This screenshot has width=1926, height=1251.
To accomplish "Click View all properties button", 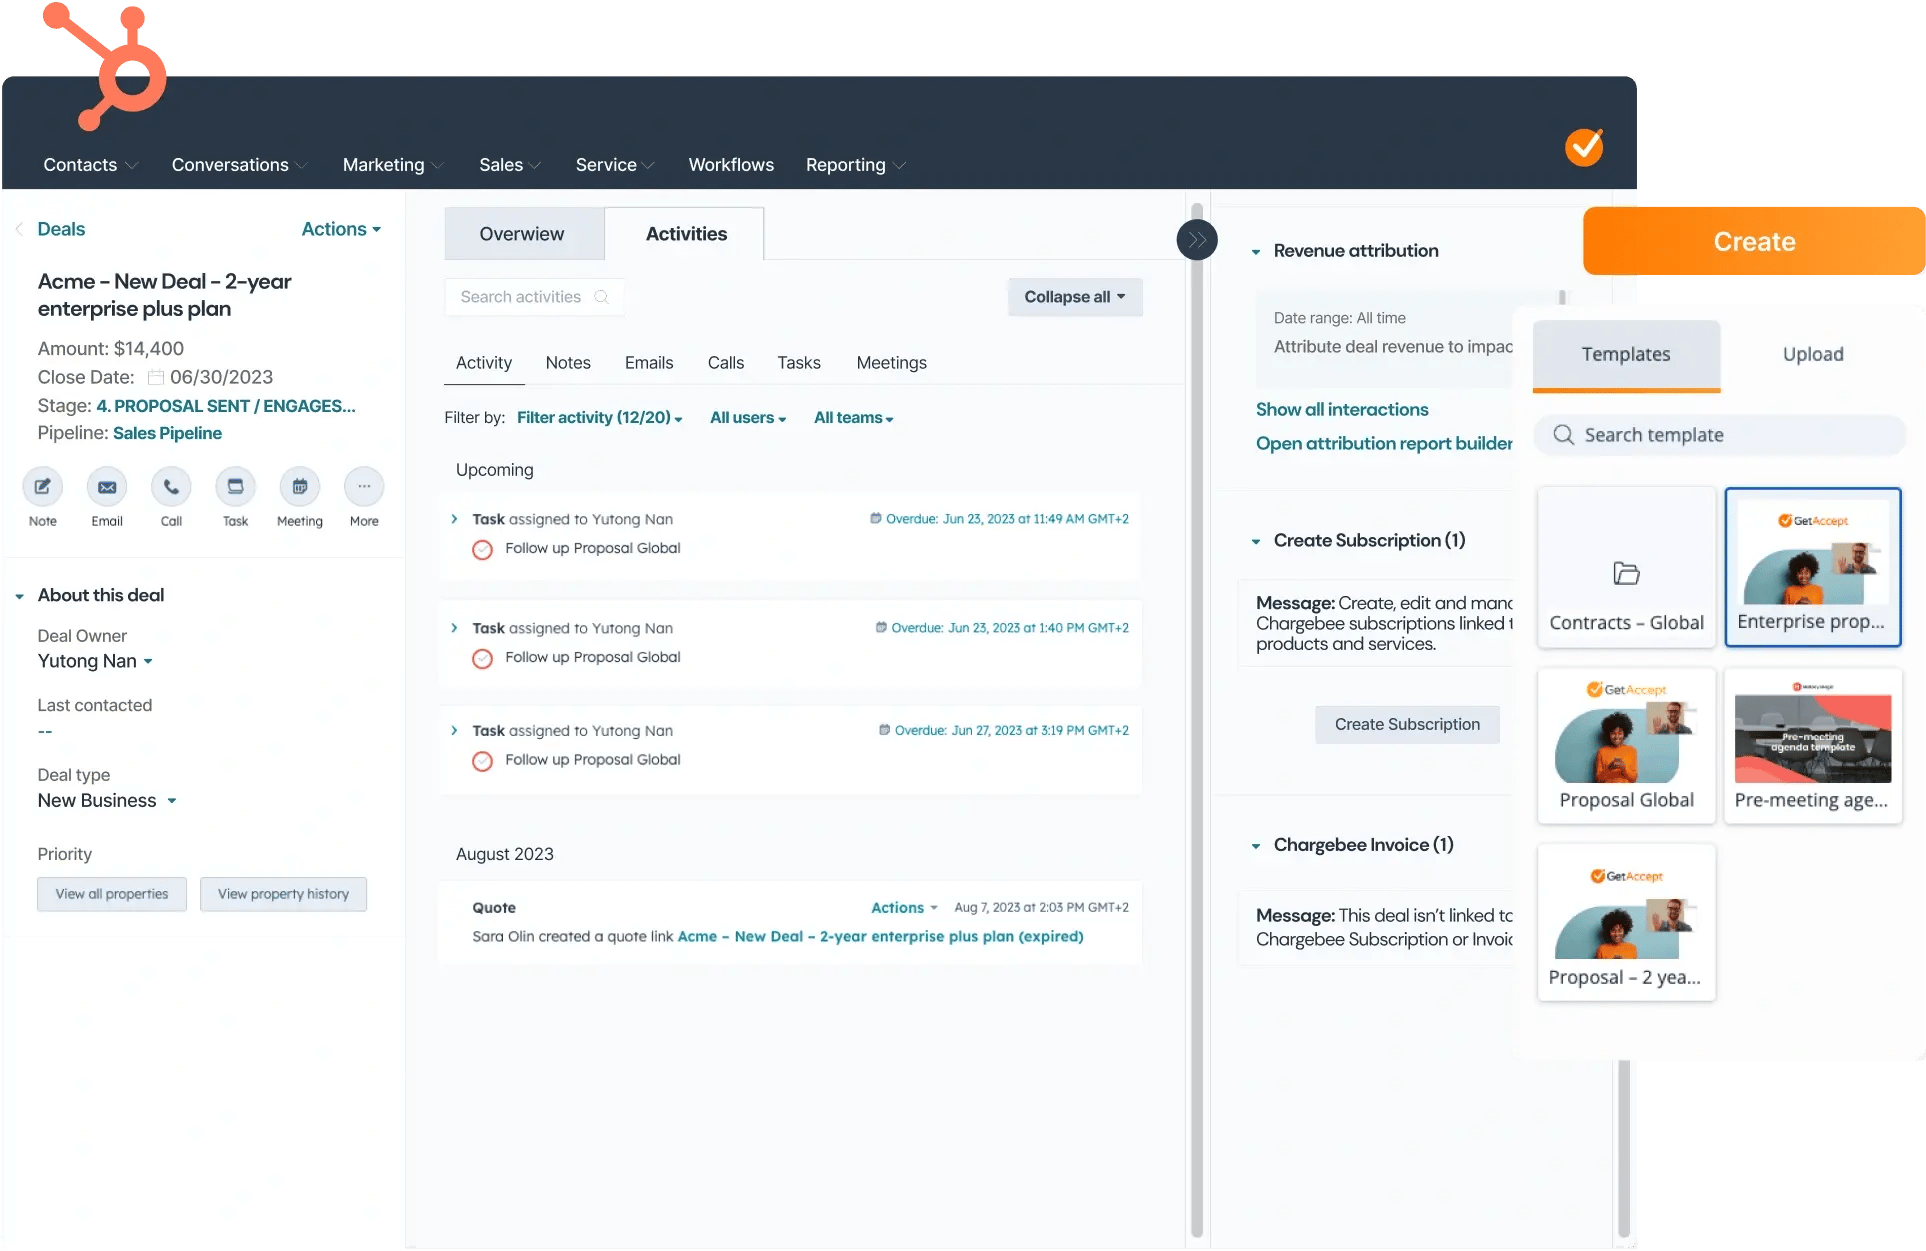I will pyautogui.click(x=112, y=894).
